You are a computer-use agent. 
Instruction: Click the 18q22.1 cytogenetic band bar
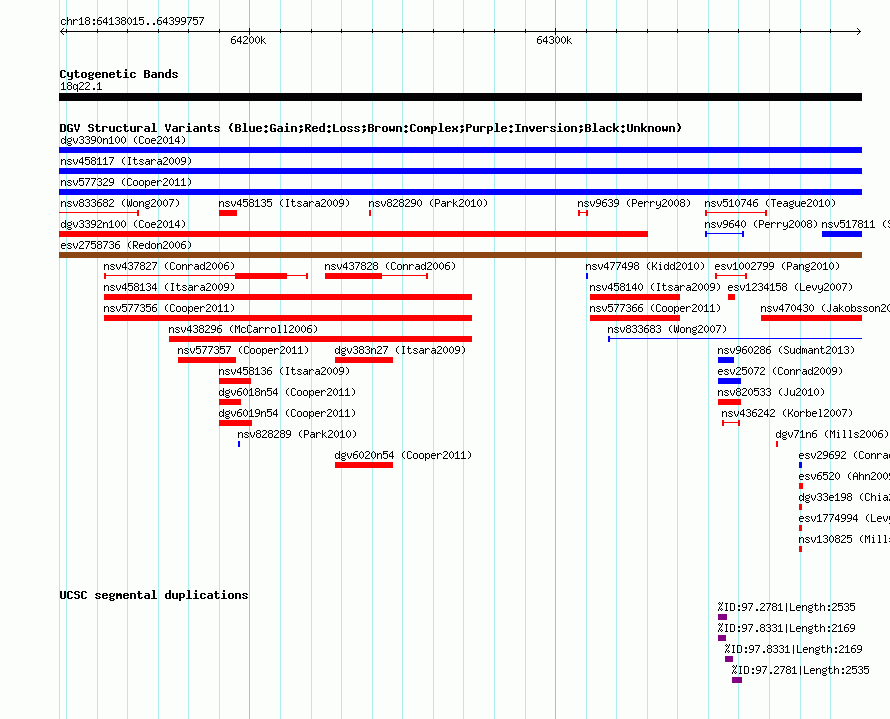tap(460, 97)
